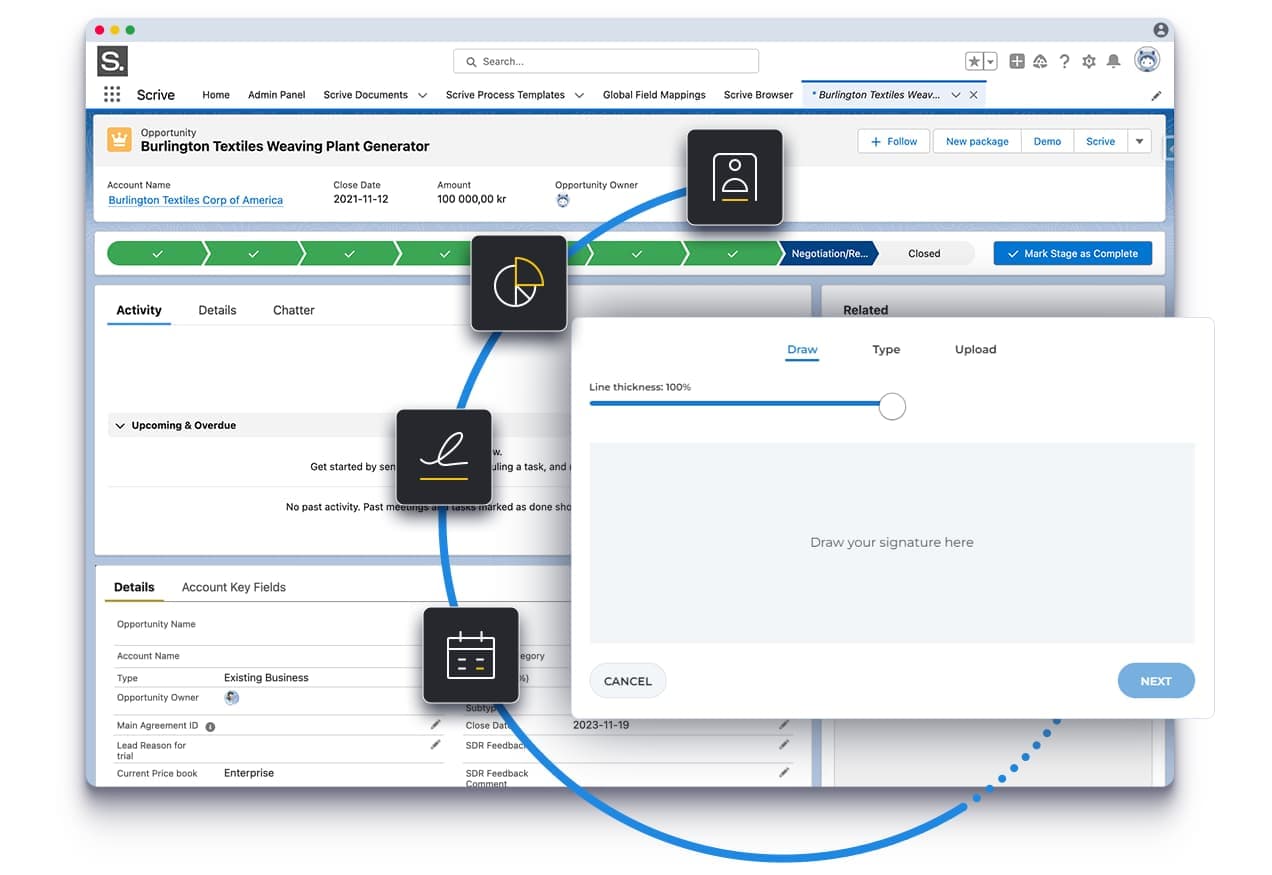
Task: Click the pie chart overlay icon
Action: click(518, 283)
